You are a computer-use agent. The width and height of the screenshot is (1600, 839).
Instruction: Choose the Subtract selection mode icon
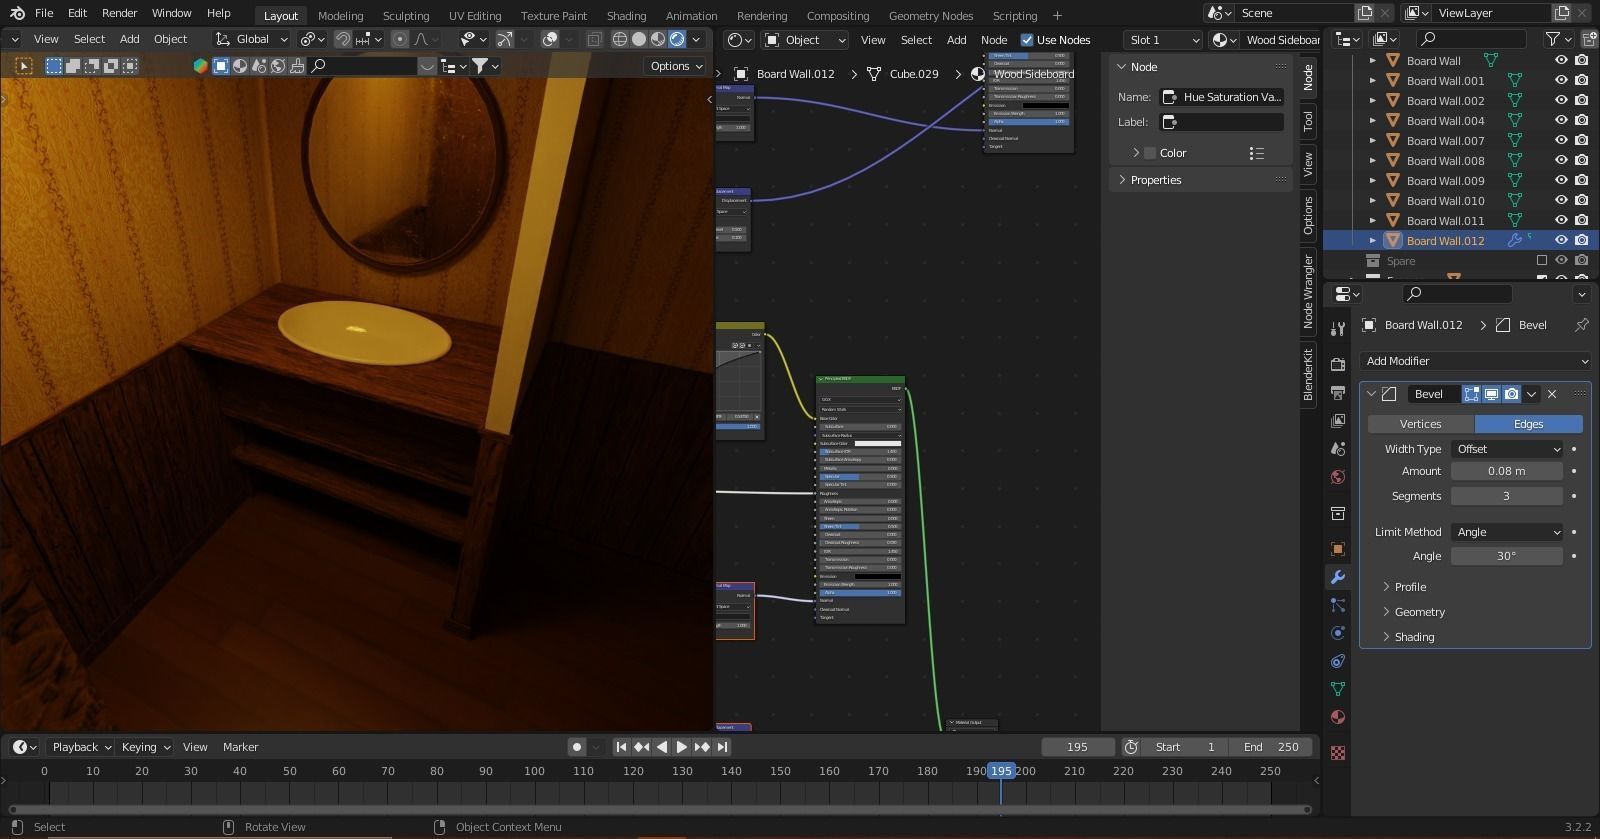pyautogui.click(x=92, y=66)
